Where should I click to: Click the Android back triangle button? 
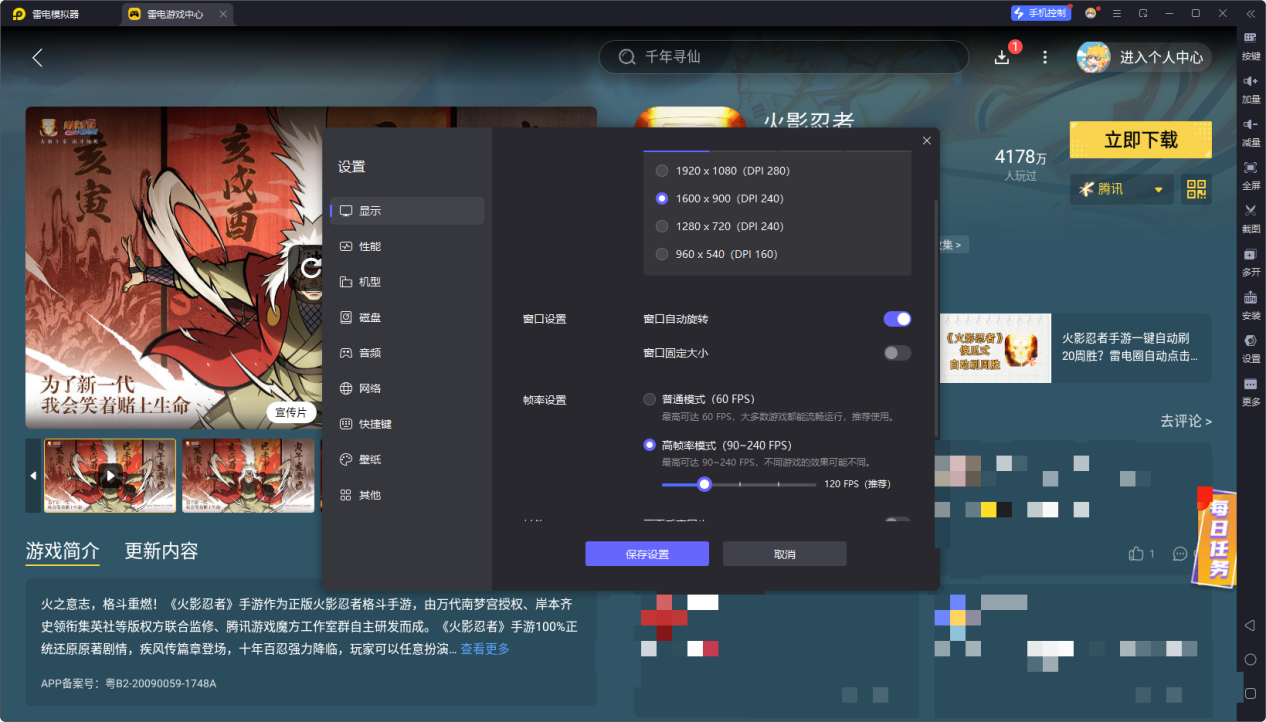point(1250,625)
